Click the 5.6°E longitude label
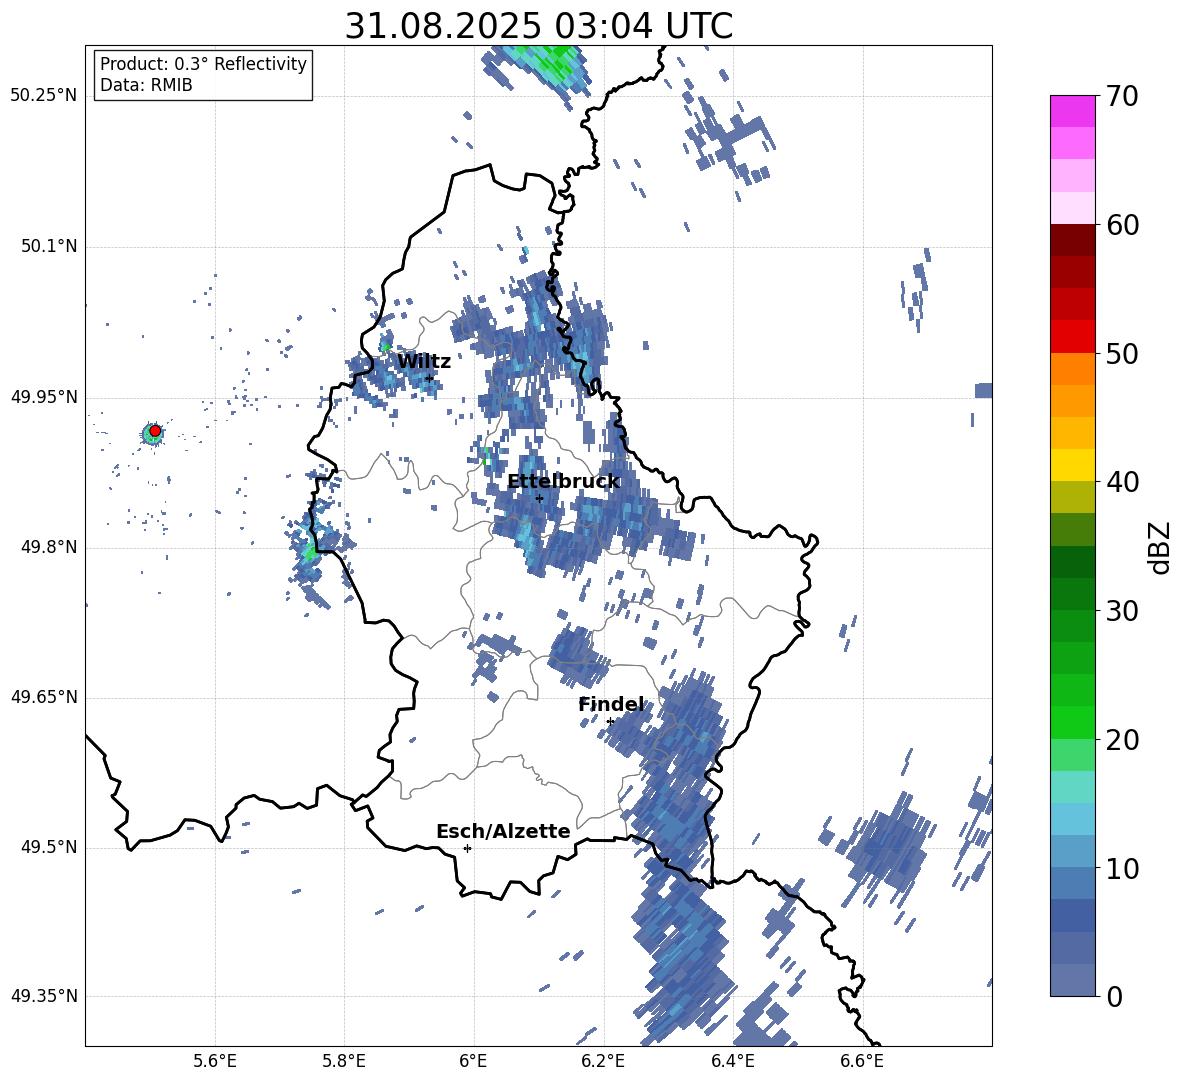Screen dimensions: 1184x1081 pos(215,1062)
